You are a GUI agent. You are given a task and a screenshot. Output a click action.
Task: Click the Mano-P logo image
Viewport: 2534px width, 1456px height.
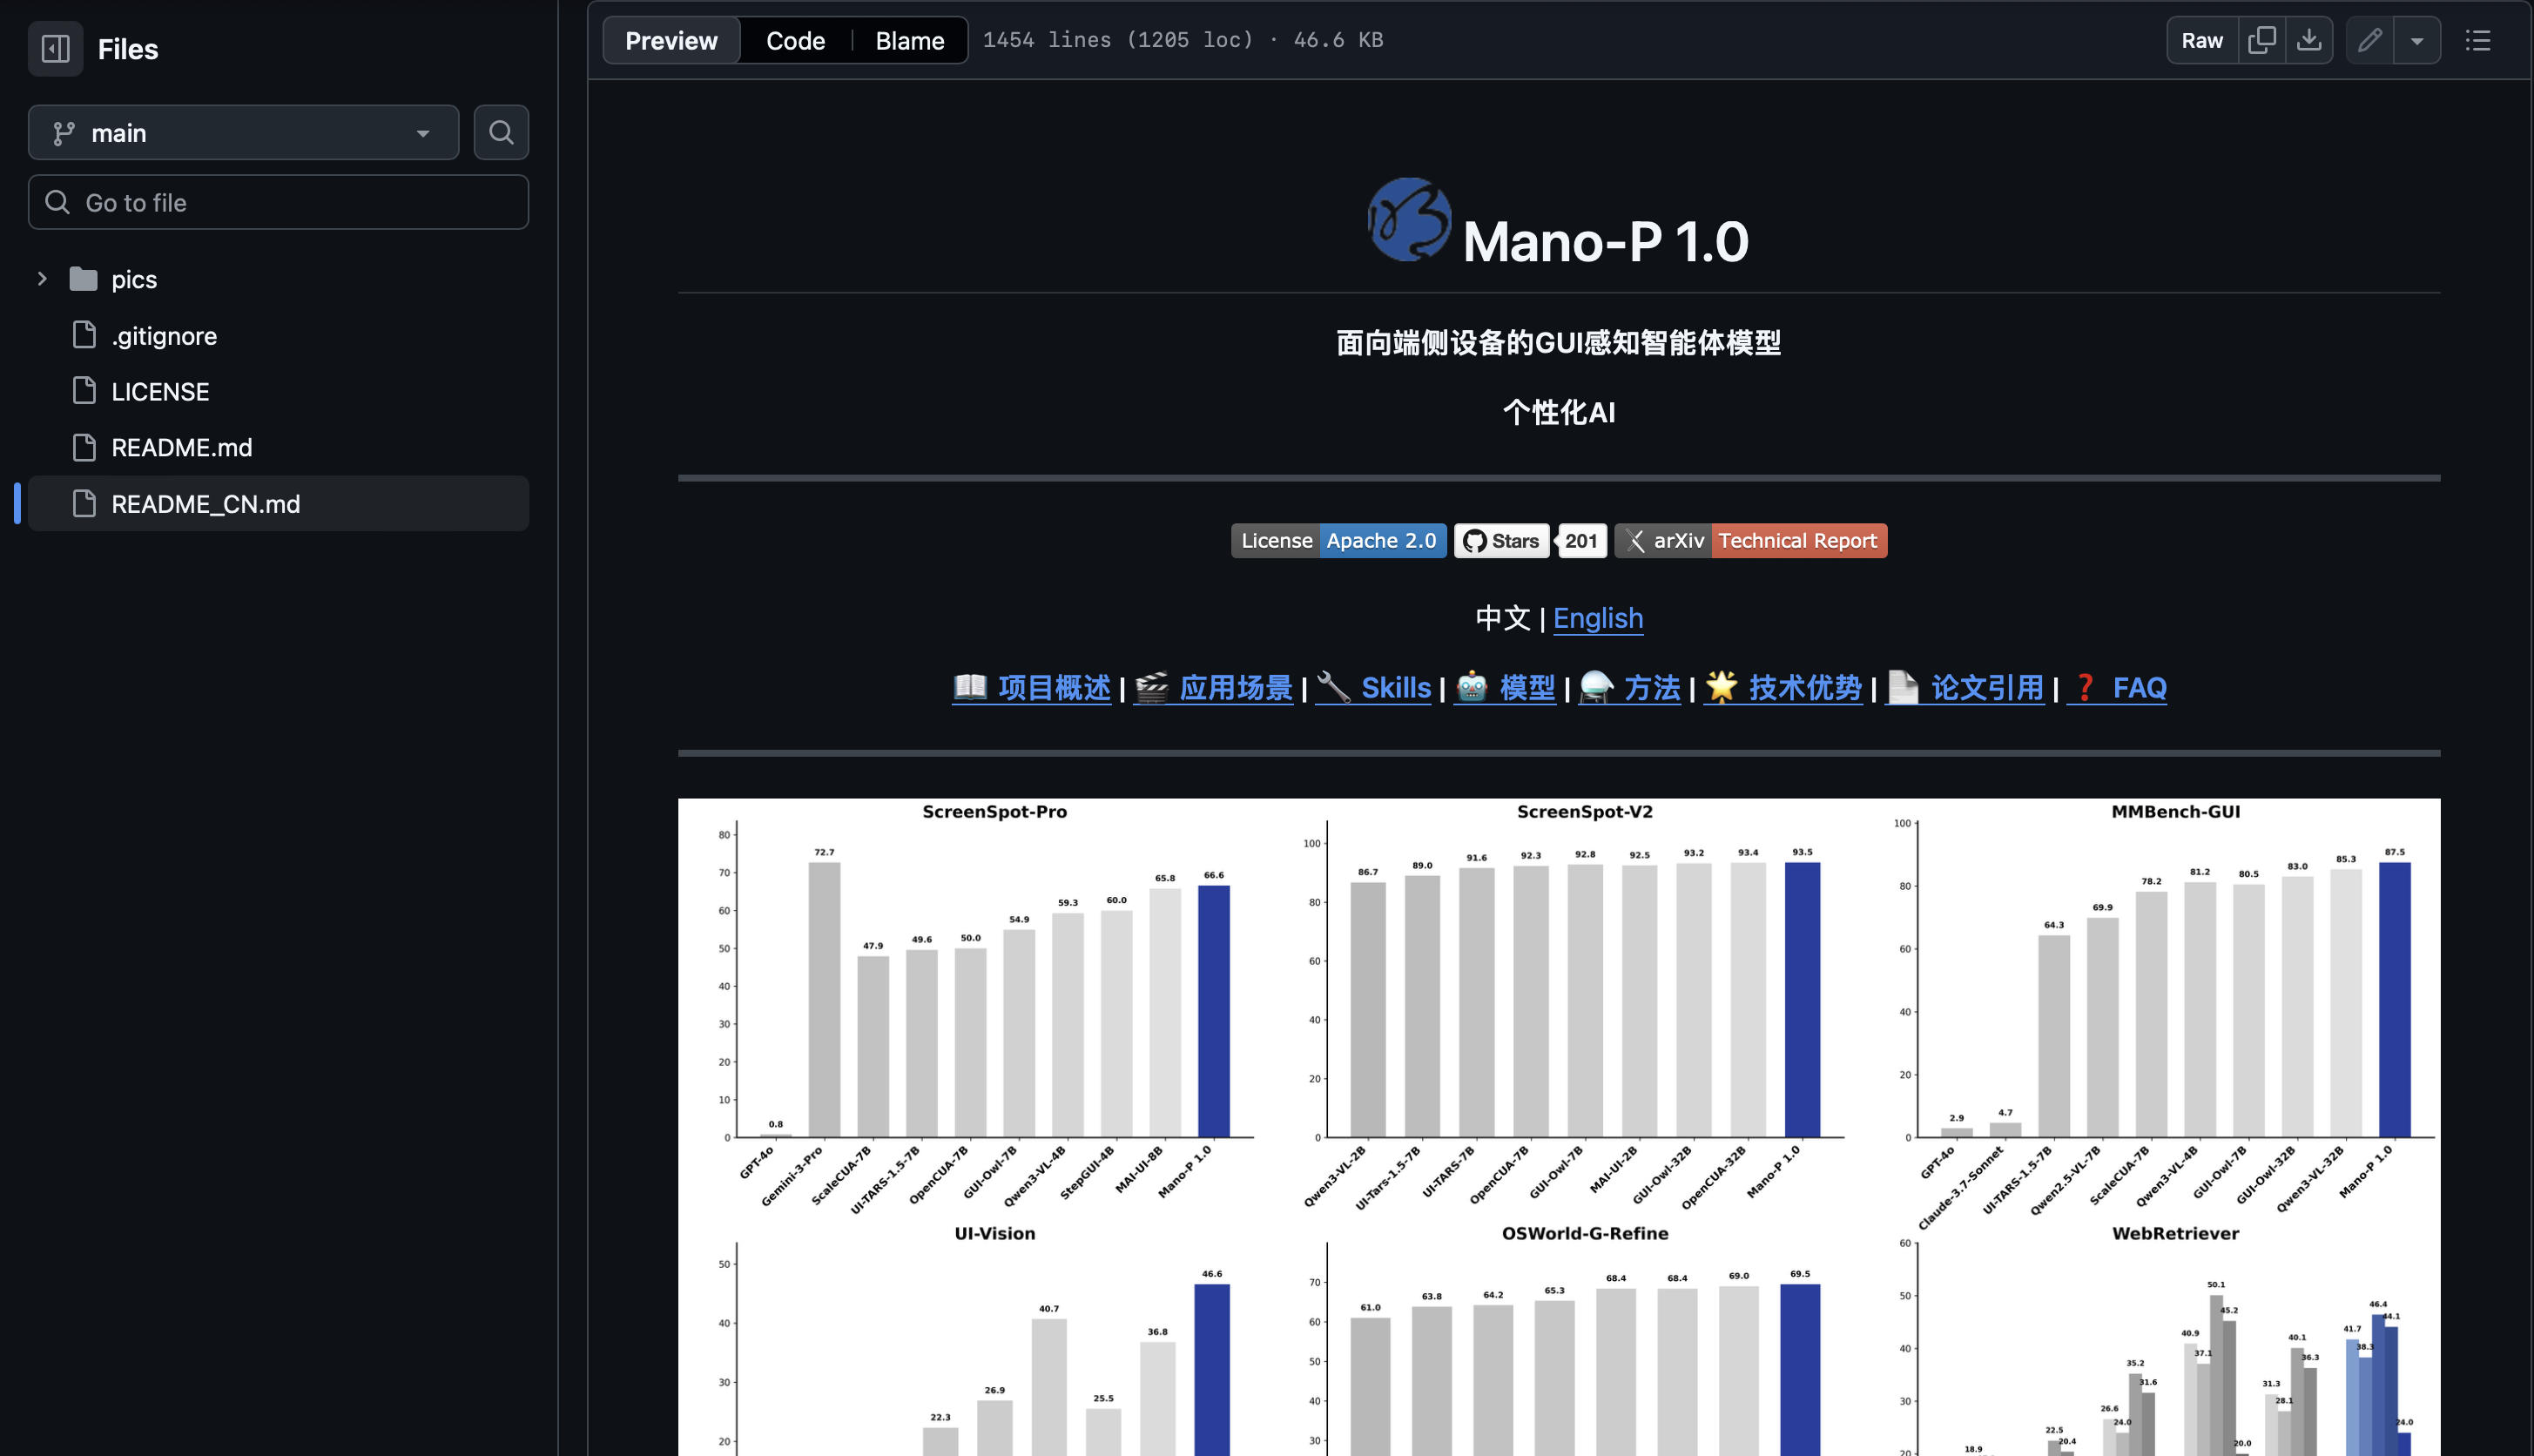coord(1408,221)
